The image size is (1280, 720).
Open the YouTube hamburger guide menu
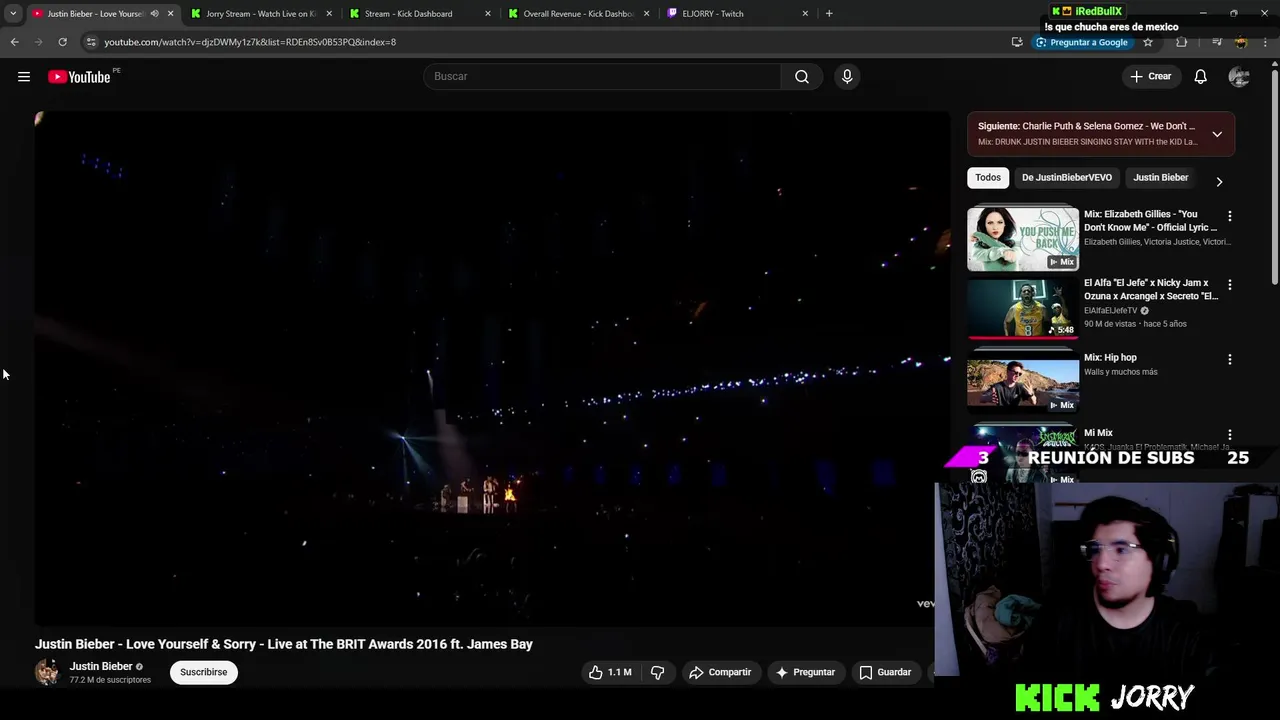pyautogui.click(x=24, y=77)
